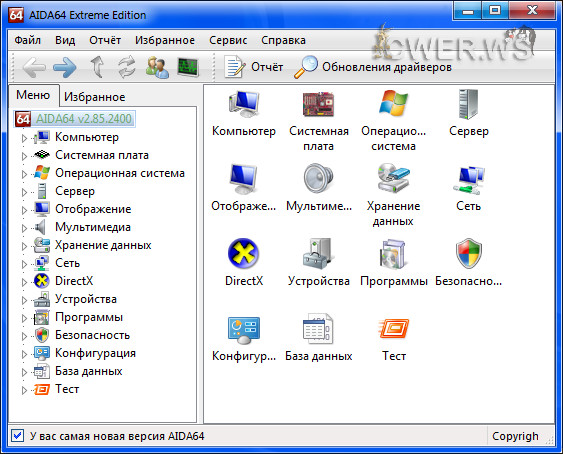The image size is (563, 454).
Task: Expand the Программы tree node
Action: (x=24, y=318)
